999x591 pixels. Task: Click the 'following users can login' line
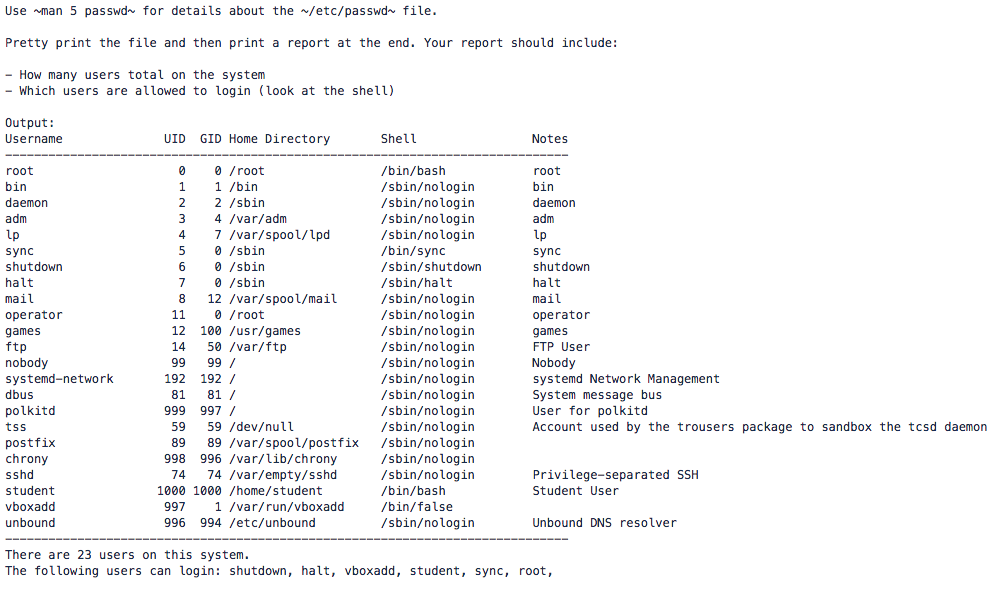(x=279, y=571)
